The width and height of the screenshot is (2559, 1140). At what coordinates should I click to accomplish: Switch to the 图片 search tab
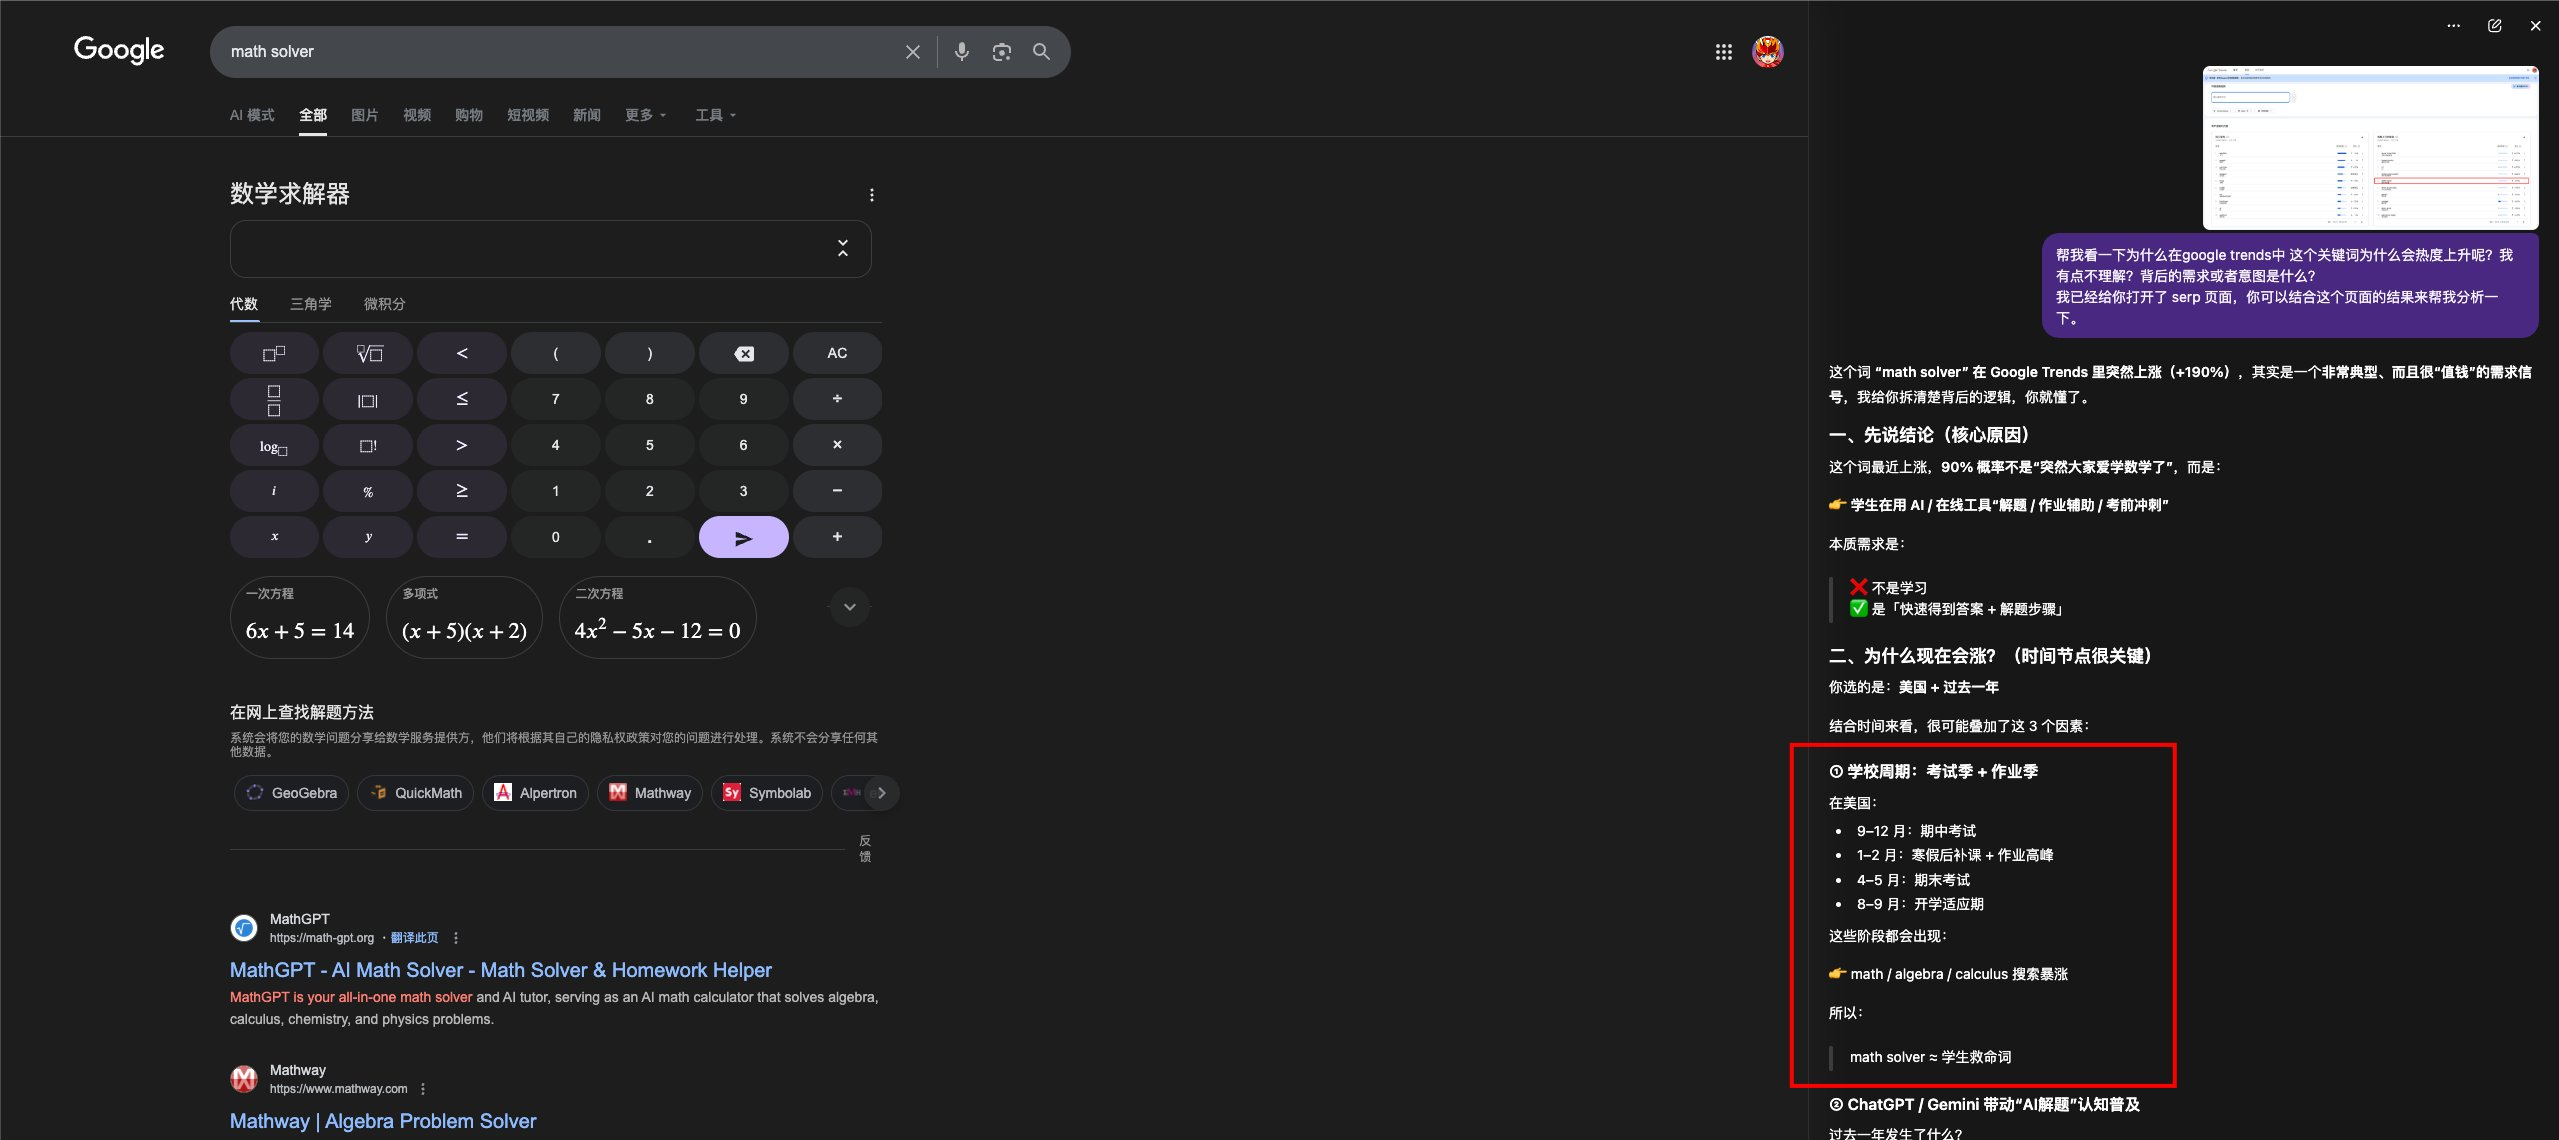[364, 115]
